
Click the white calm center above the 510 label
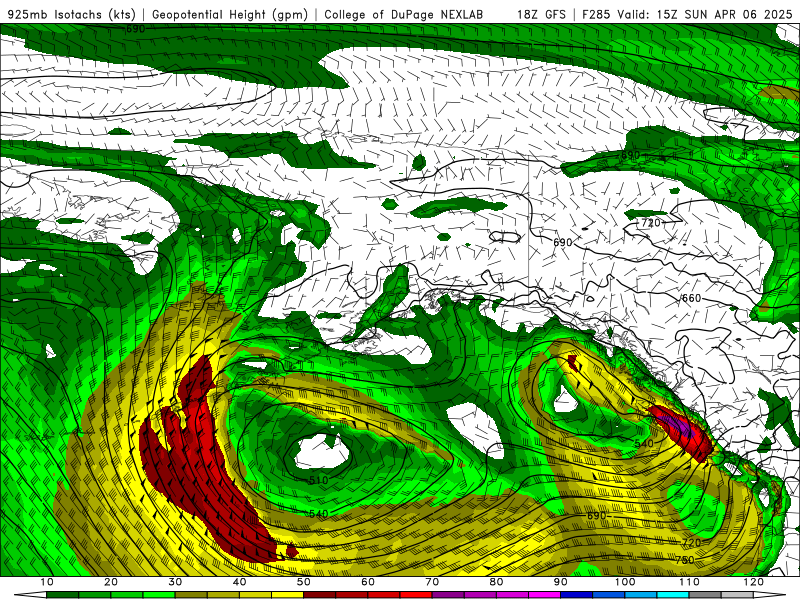[320, 452]
